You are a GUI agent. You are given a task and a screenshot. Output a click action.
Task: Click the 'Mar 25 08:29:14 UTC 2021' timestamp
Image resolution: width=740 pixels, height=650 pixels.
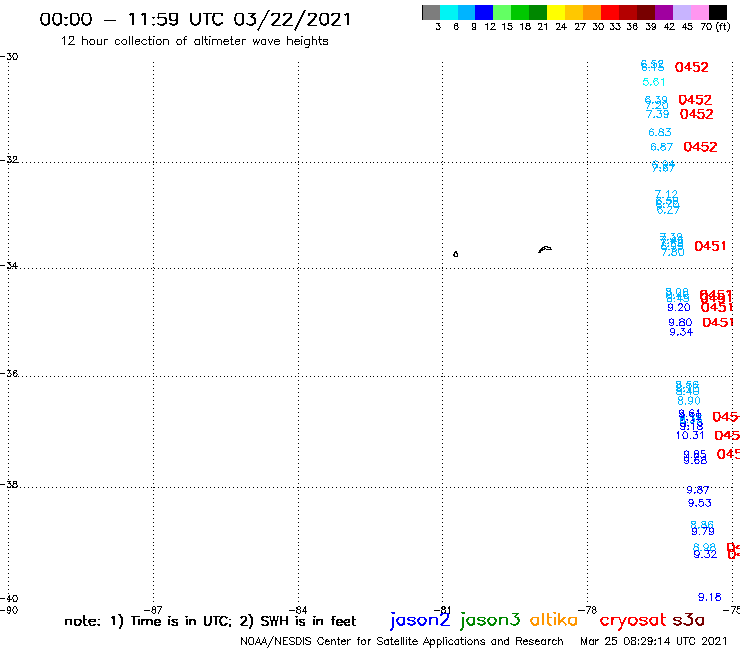[654, 642]
